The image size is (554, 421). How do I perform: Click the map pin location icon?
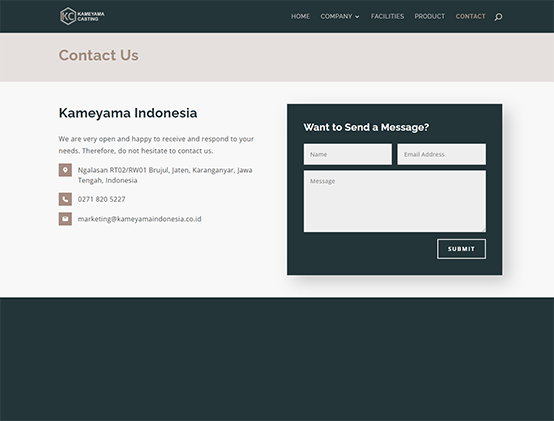65,170
